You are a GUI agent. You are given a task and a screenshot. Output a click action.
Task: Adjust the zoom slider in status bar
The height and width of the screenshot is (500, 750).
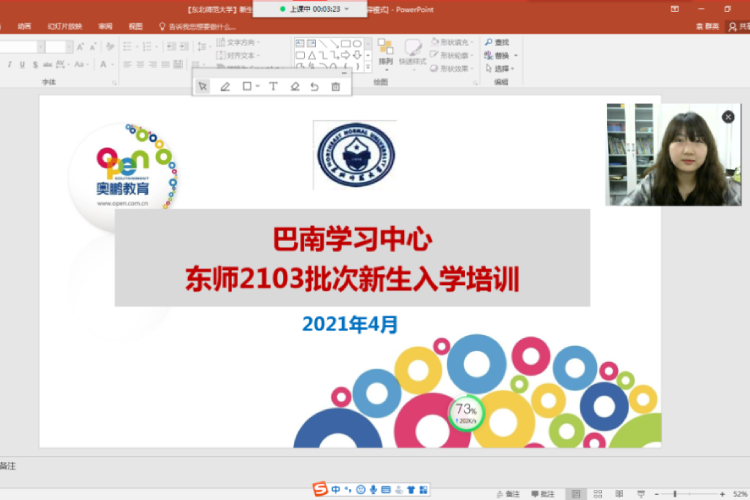tap(676, 494)
